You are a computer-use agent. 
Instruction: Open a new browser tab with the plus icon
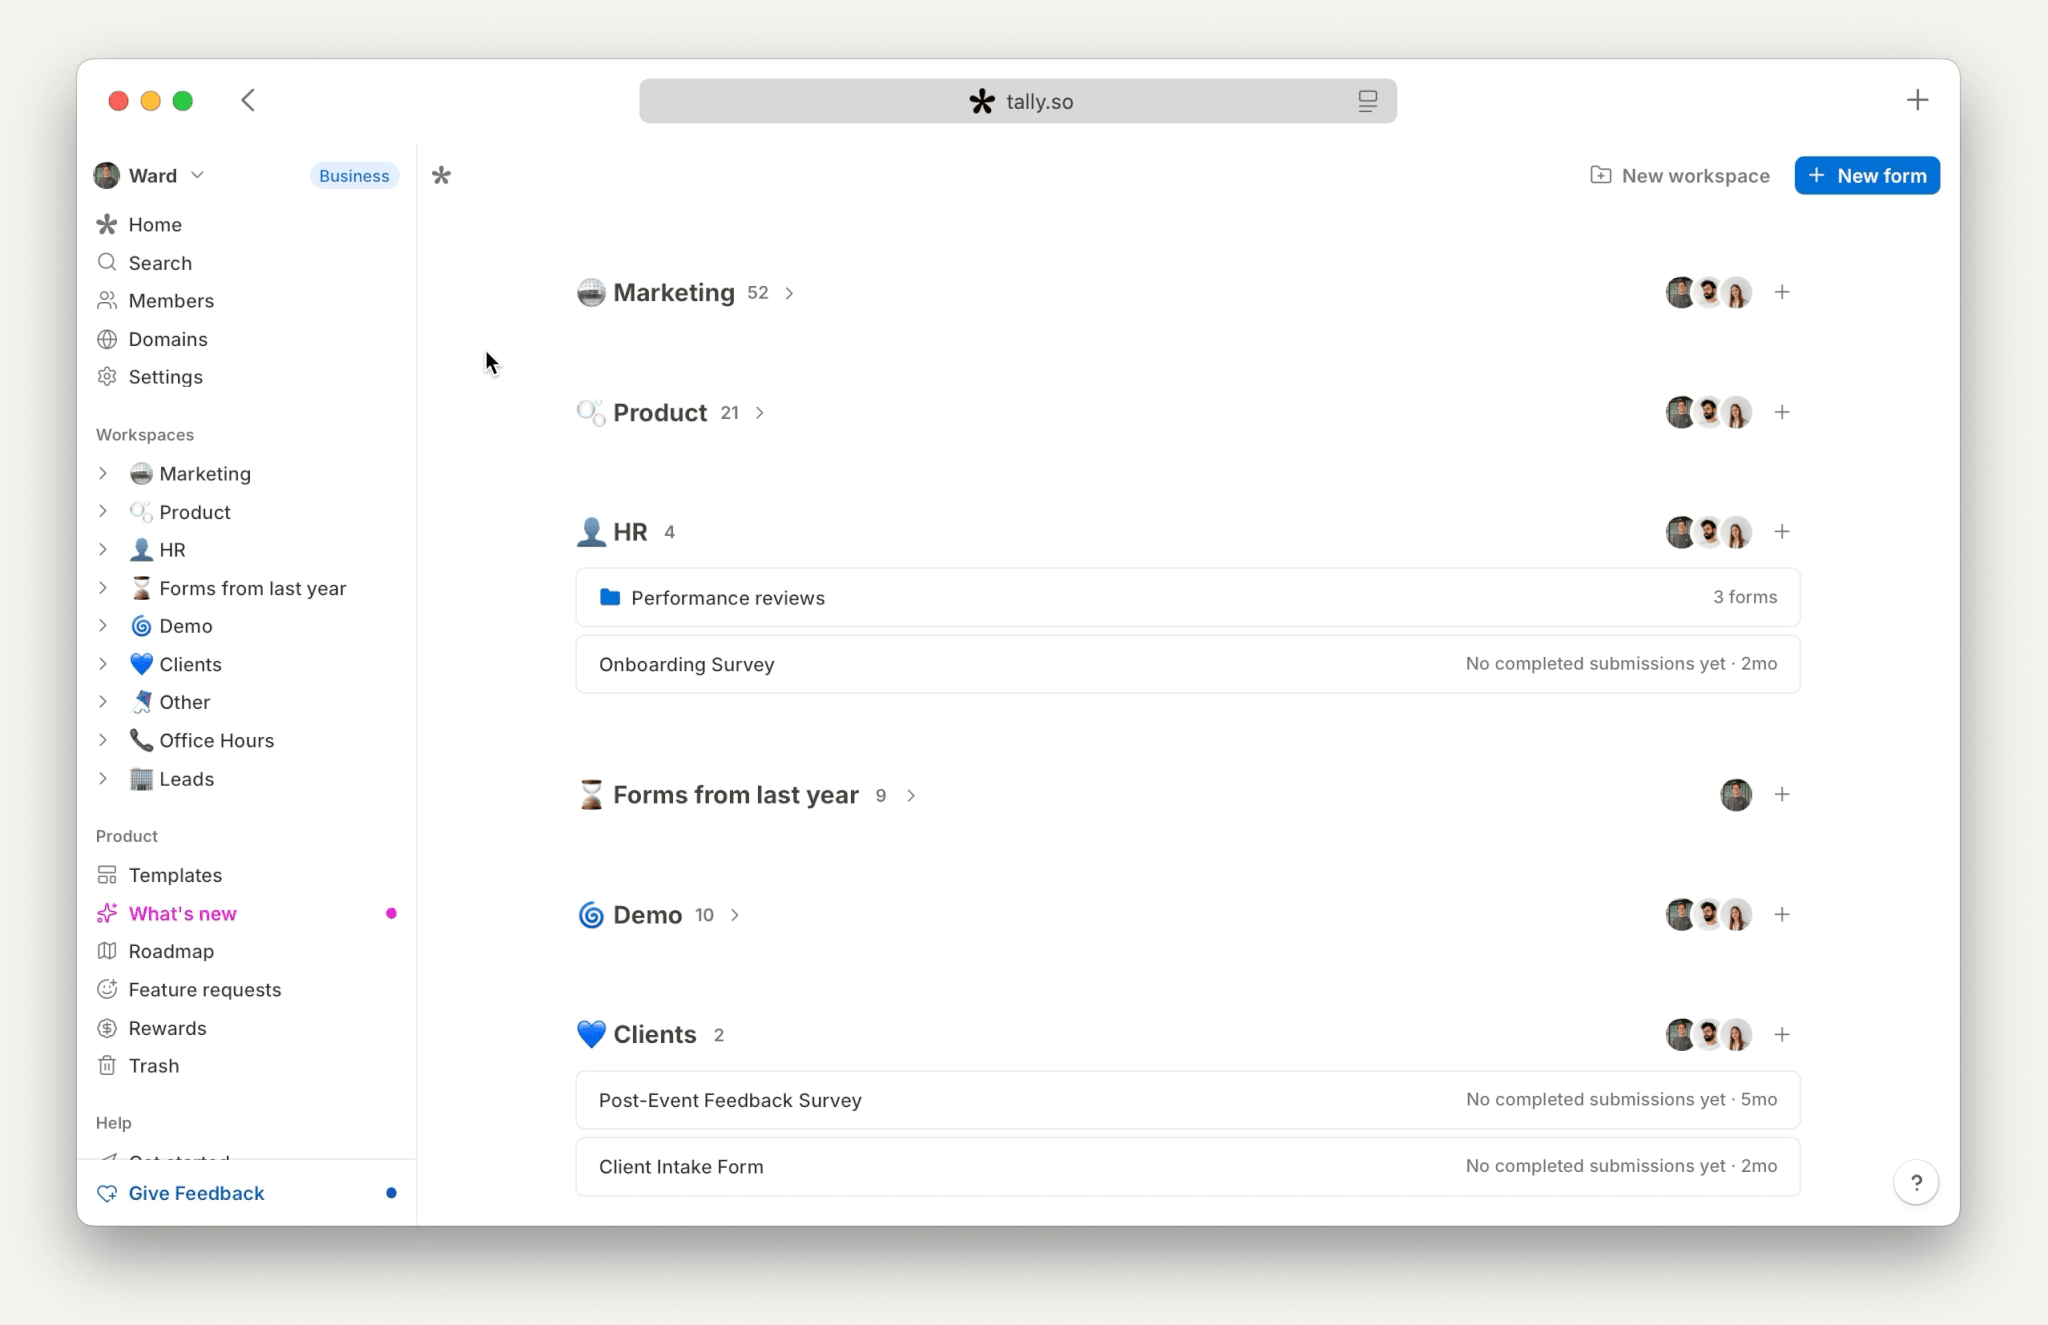(1917, 100)
